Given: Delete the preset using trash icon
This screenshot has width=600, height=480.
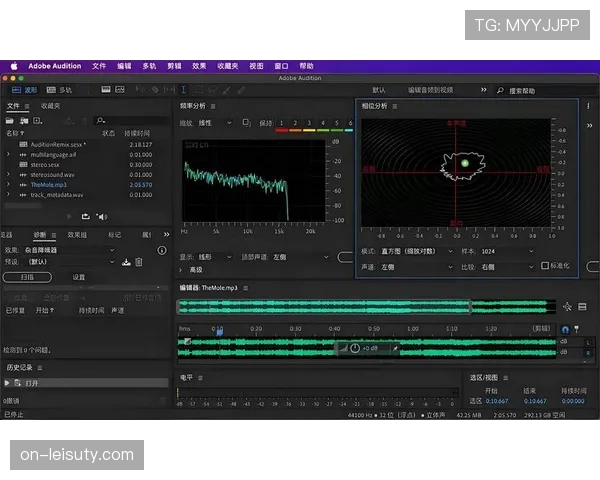Looking at the screenshot, I should [139, 262].
